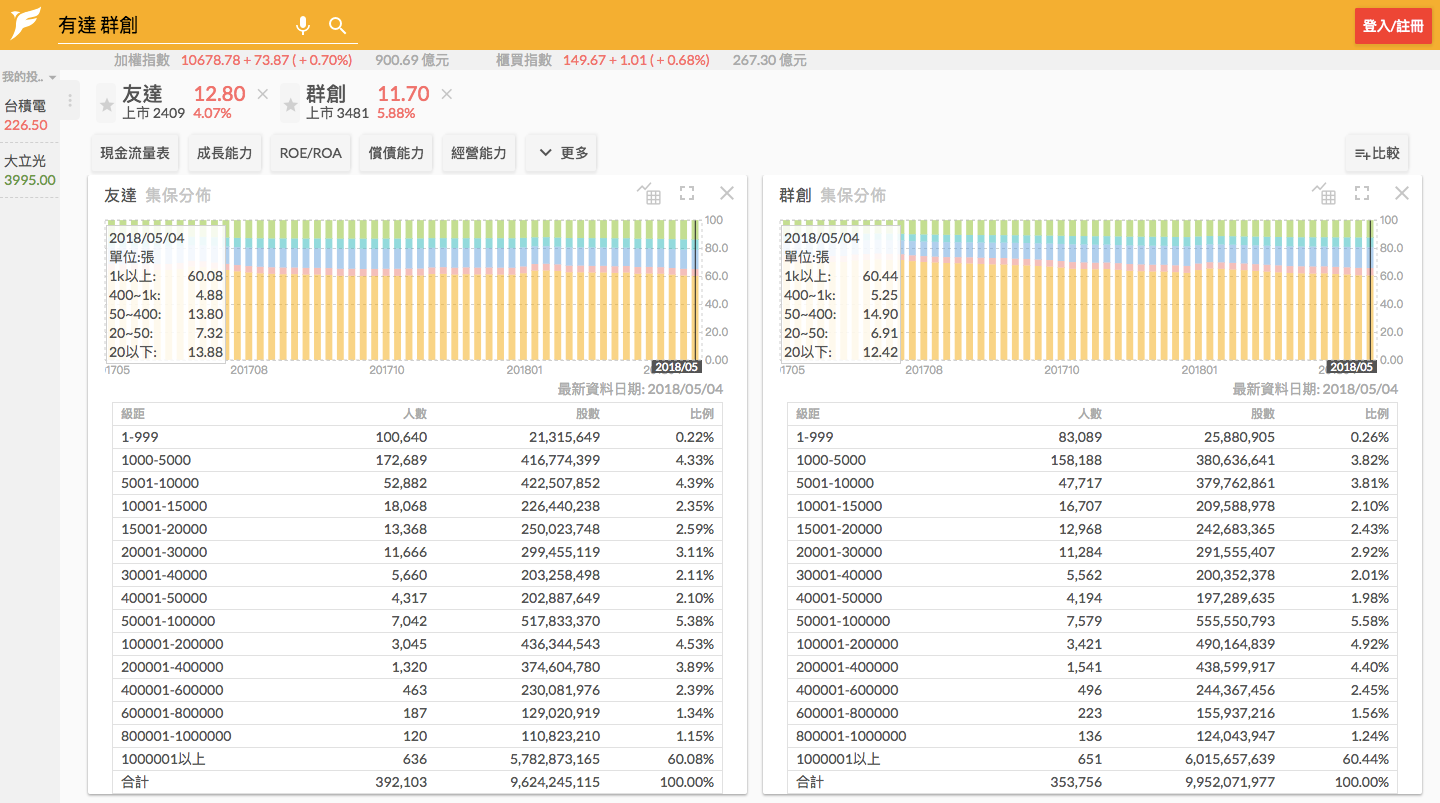Open sidebar three-dot options handle

point(70,101)
